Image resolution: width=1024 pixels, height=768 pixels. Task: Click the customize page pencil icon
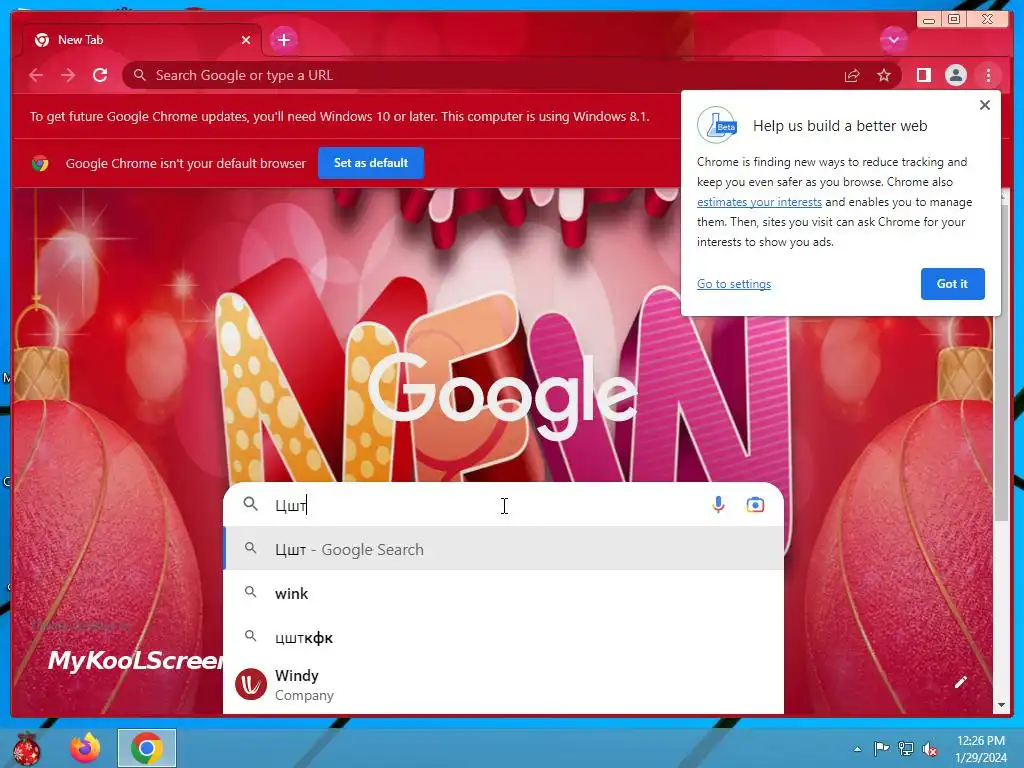coord(960,682)
